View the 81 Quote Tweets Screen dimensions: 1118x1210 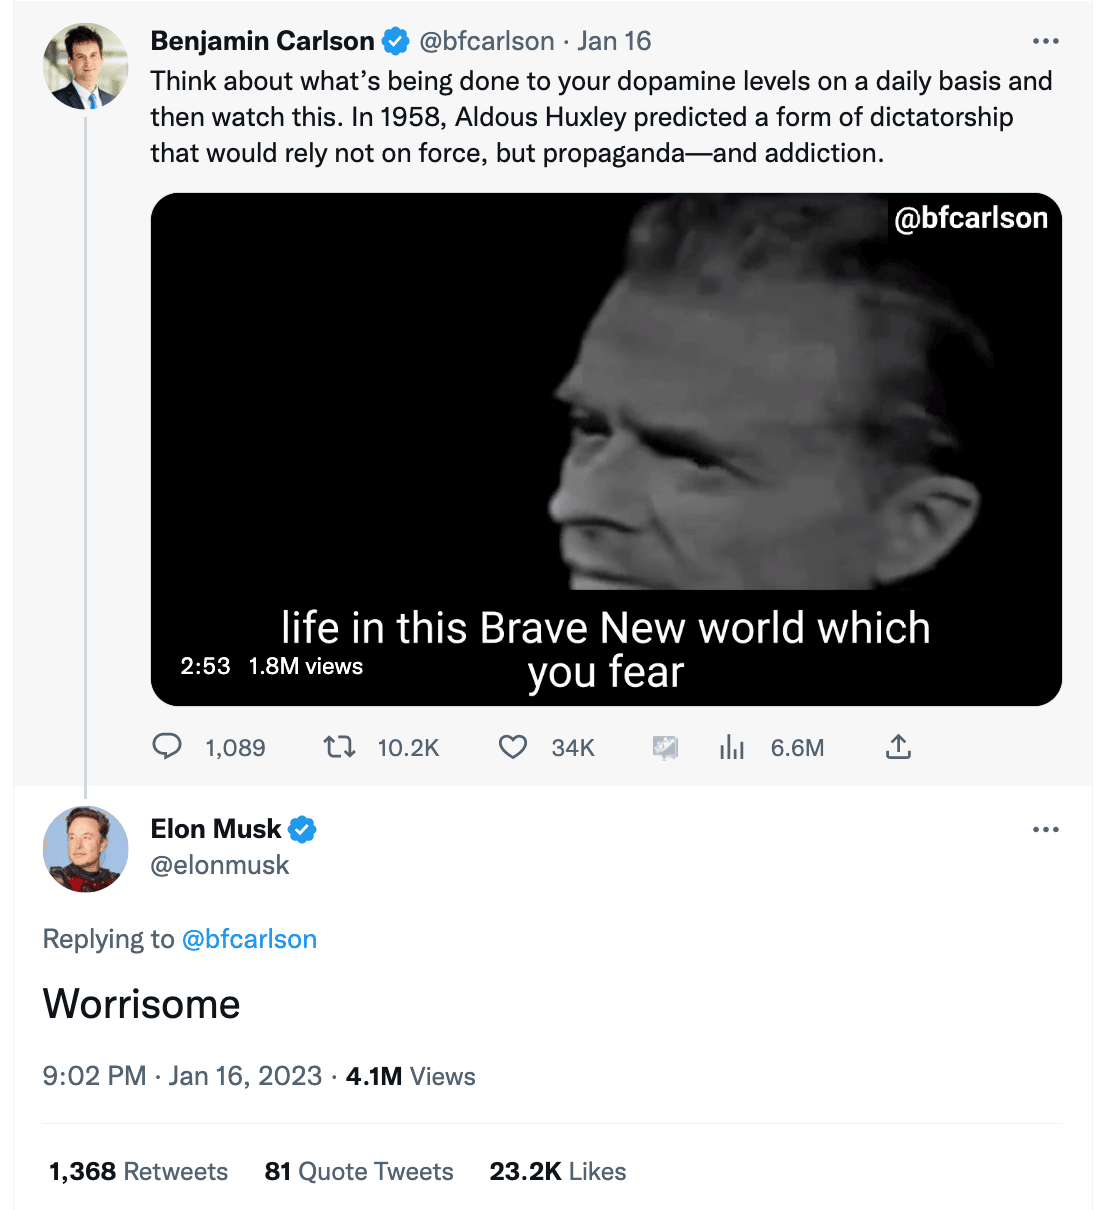pos(359,1171)
